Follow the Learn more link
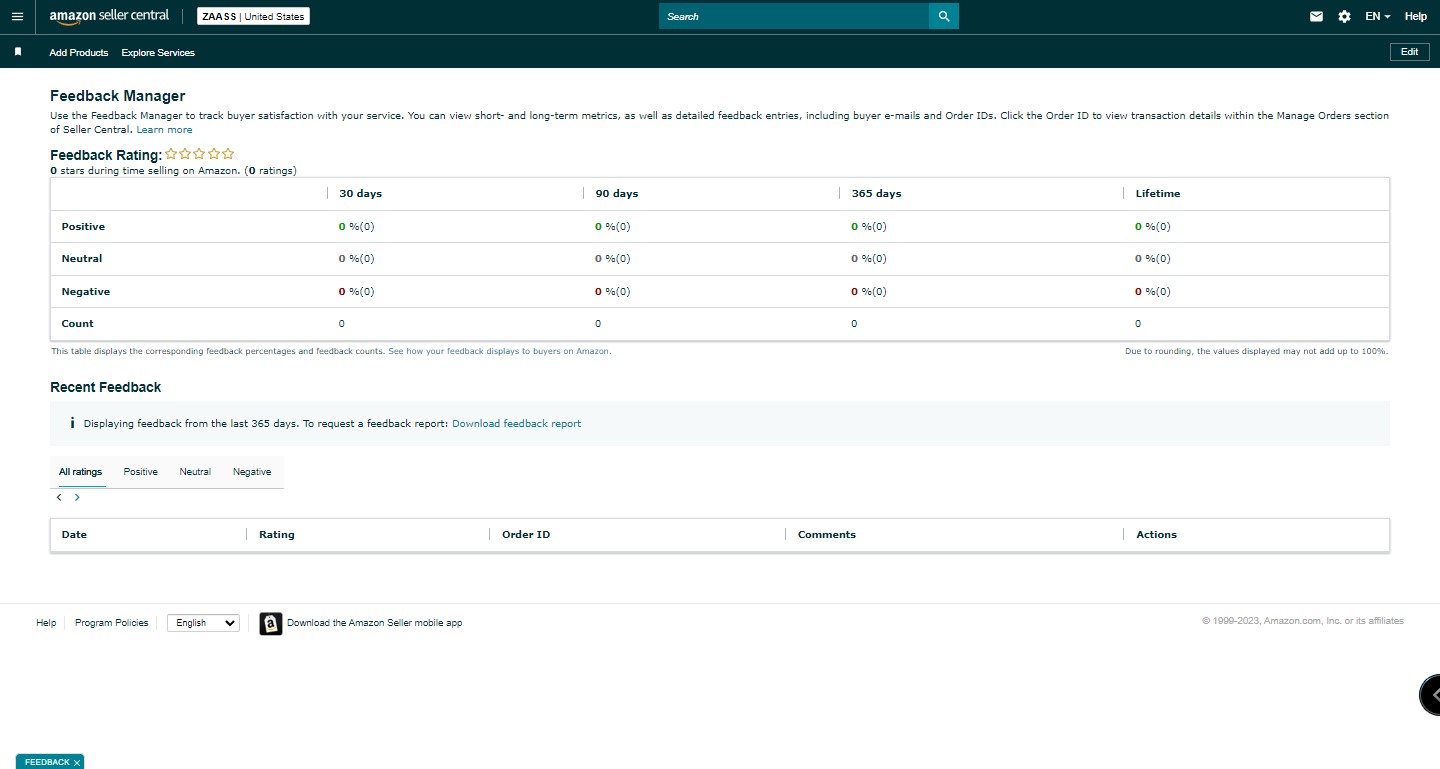1440x769 pixels. (164, 130)
